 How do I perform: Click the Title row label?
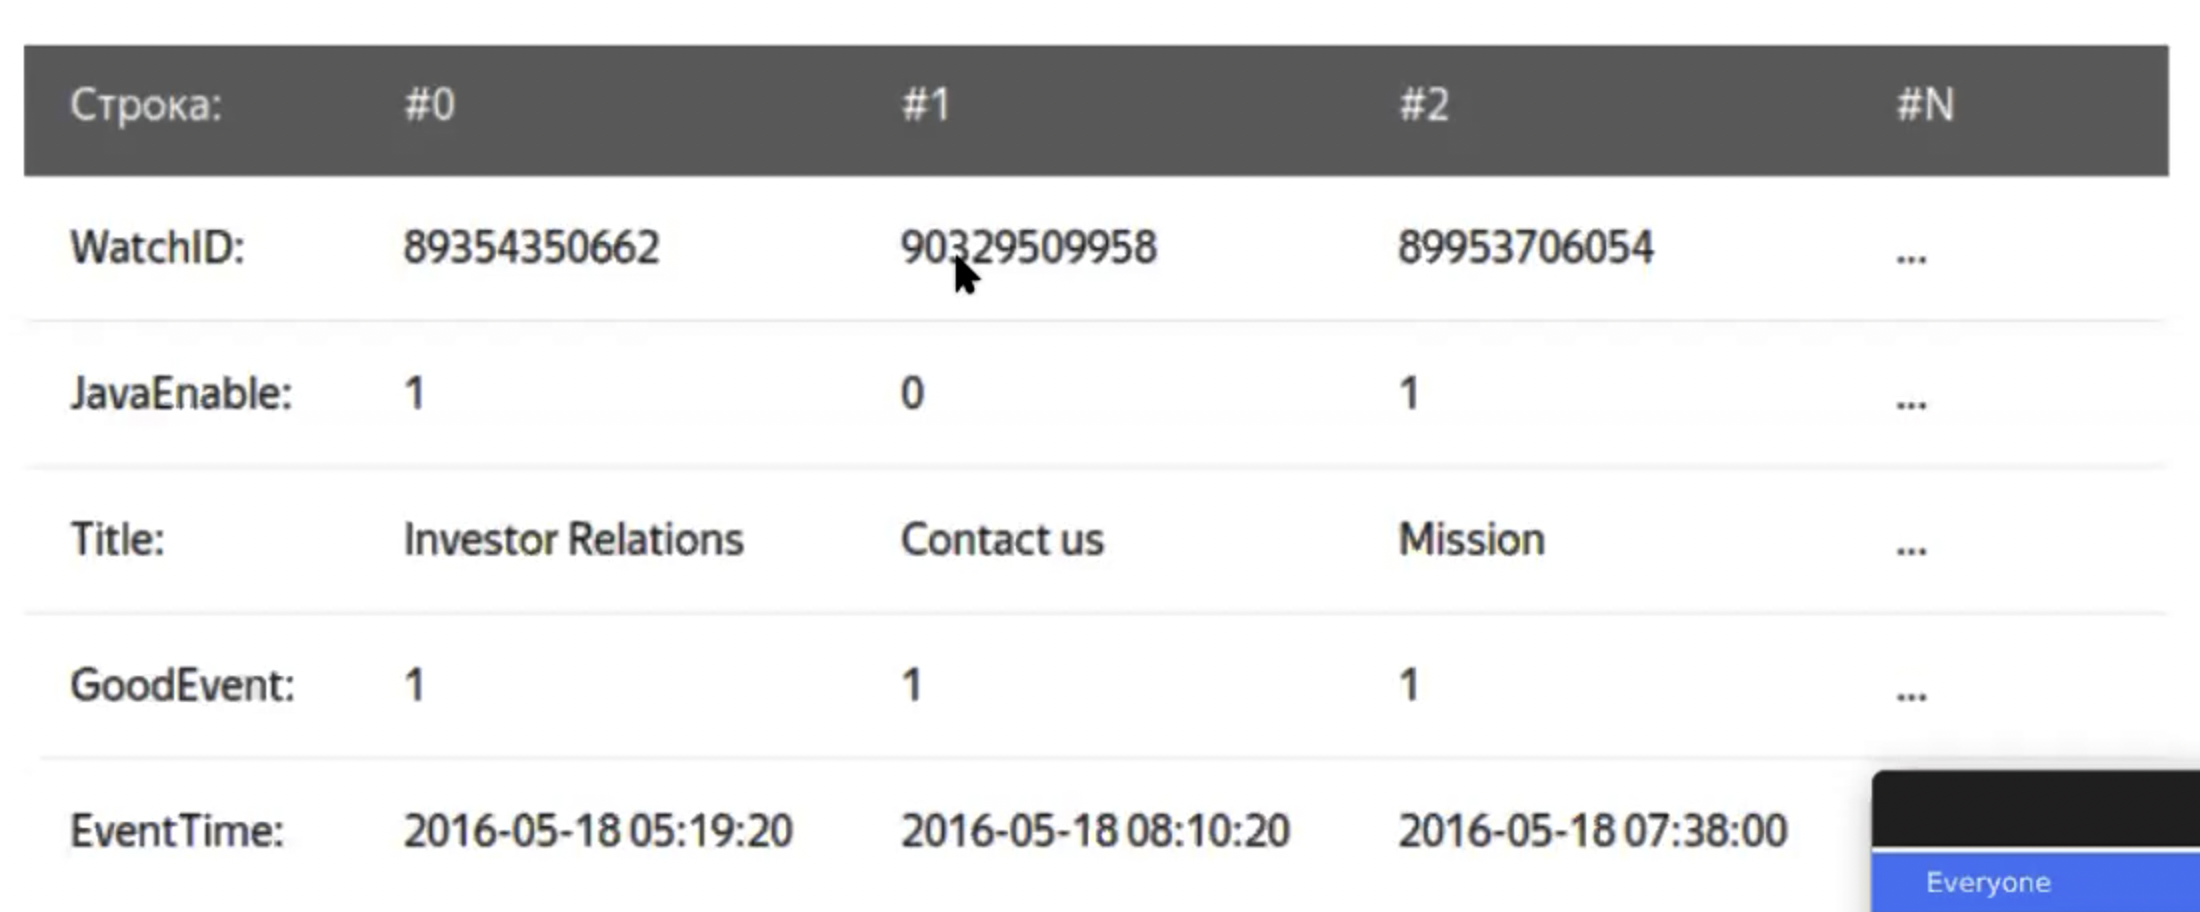pyautogui.click(x=117, y=539)
